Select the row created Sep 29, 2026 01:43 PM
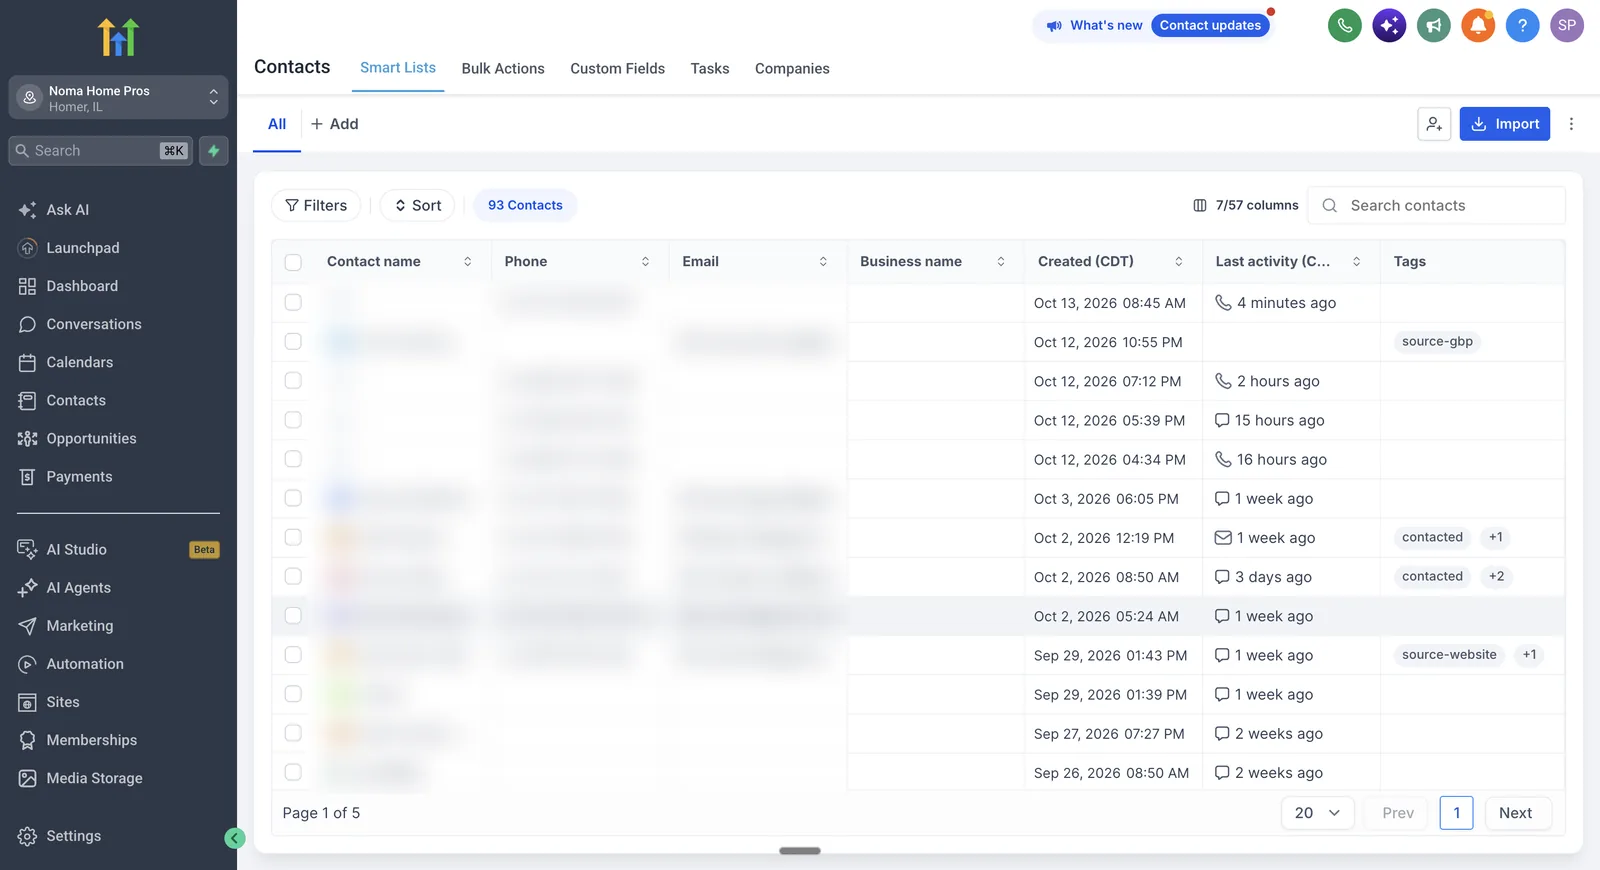This screenshot has width=1600, height=870. [293, 655]
